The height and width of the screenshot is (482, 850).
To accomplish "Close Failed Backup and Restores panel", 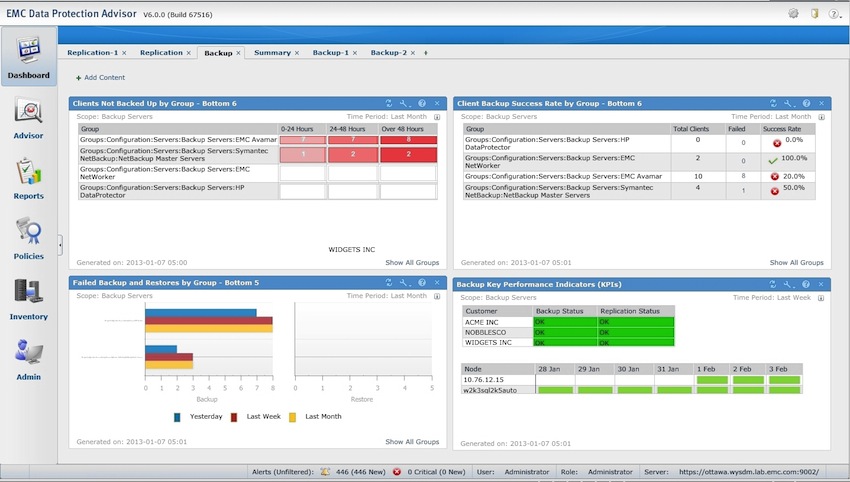I will pos(437,282).
